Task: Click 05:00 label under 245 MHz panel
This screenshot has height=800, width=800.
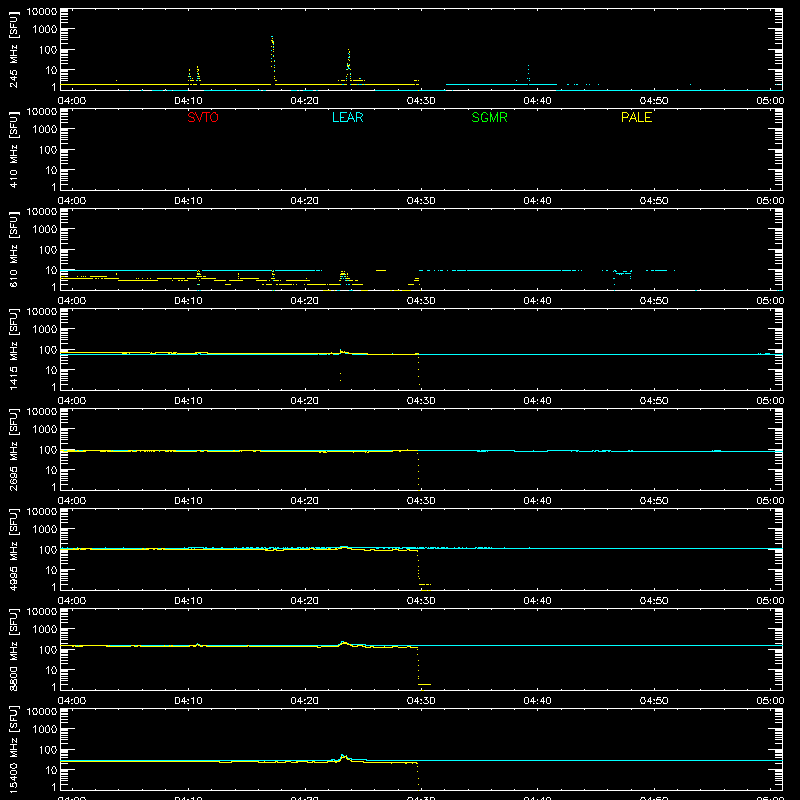Action: [770, 101]
